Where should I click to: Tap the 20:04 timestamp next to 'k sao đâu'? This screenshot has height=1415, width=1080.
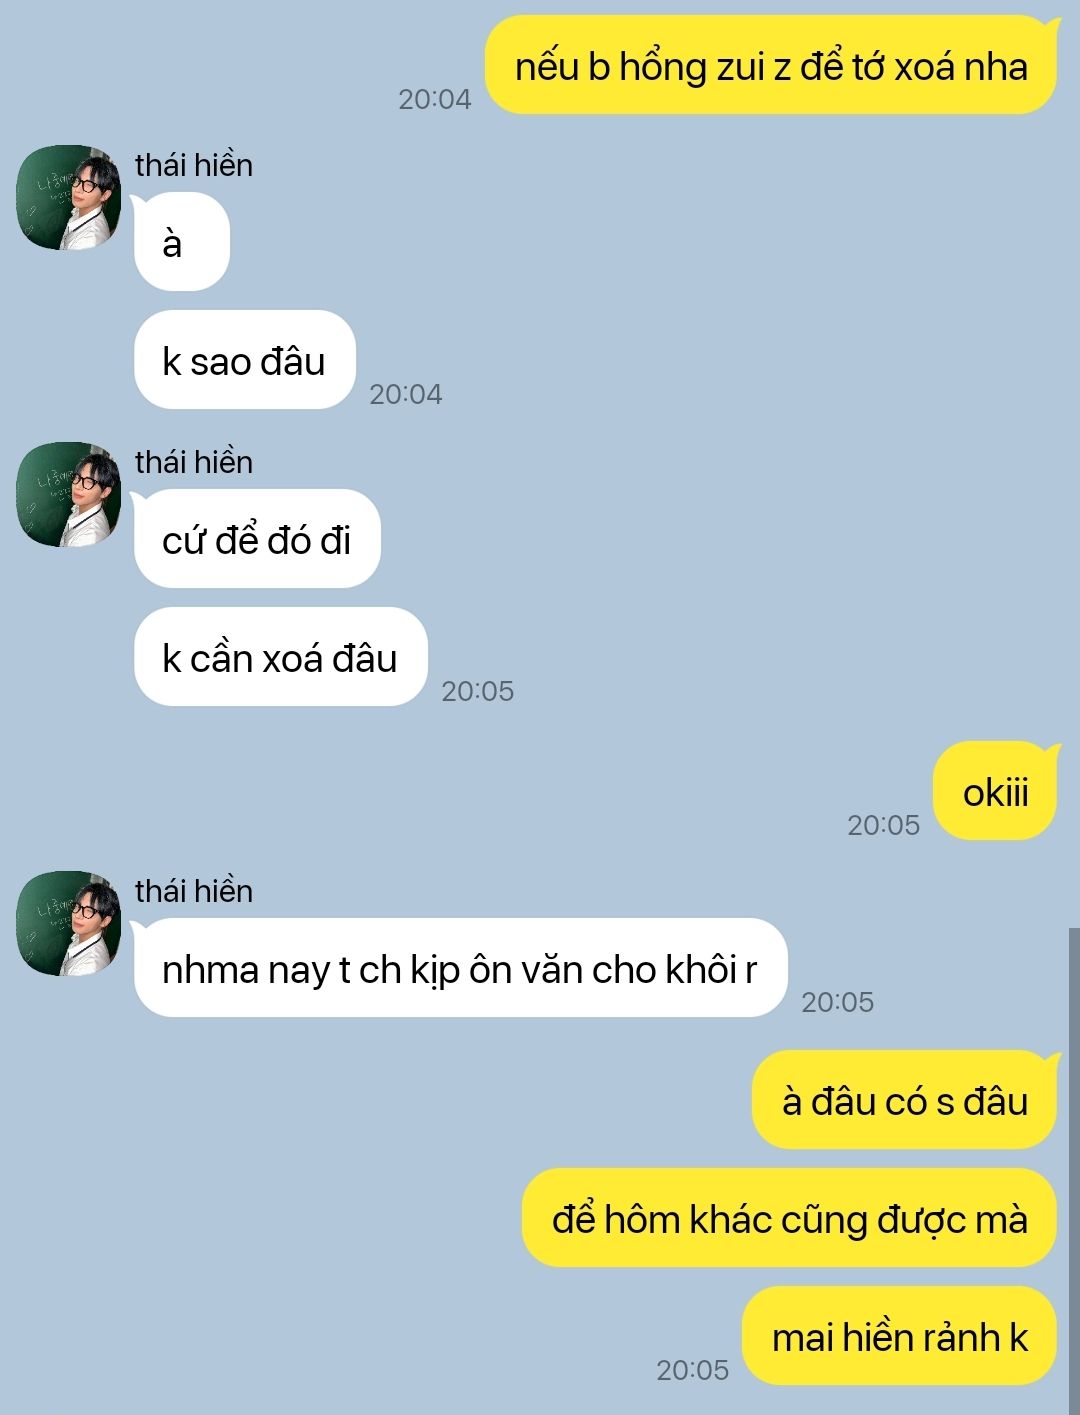406,394
